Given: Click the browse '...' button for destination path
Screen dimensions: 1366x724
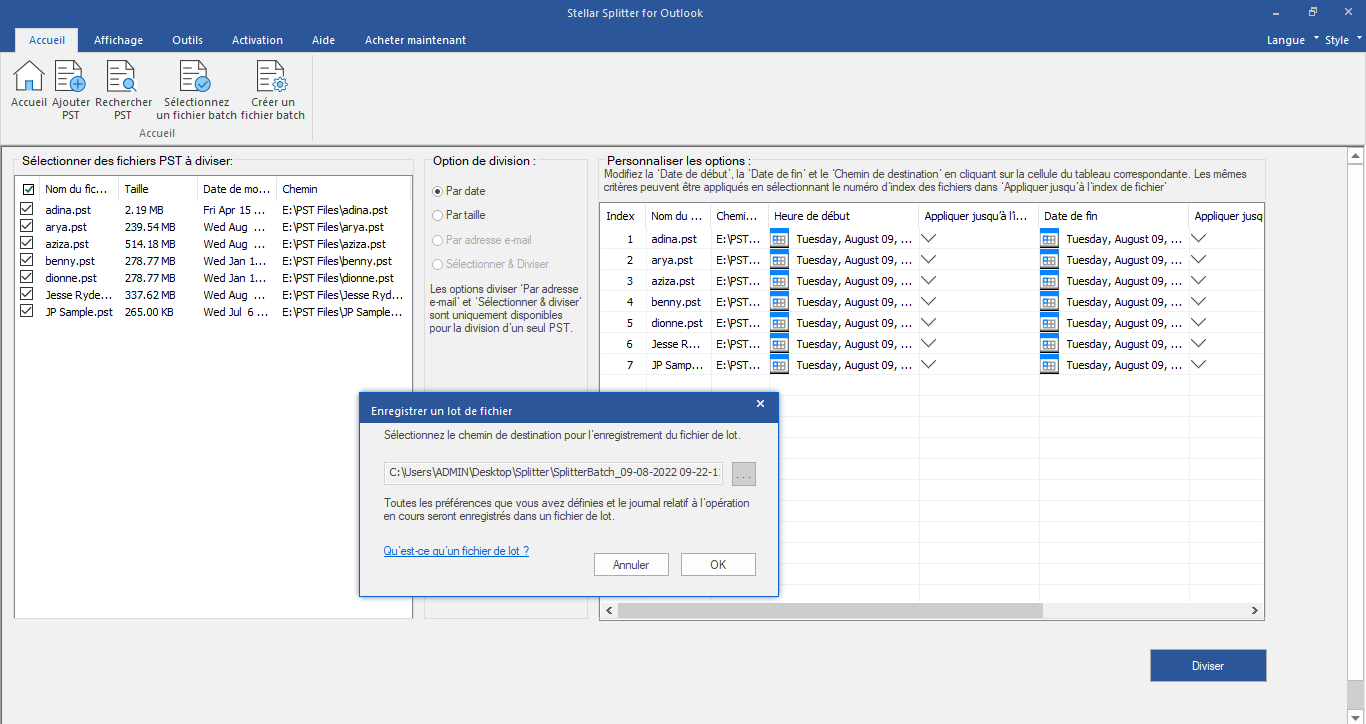Looking at the screenshot, I should [744, 473].
